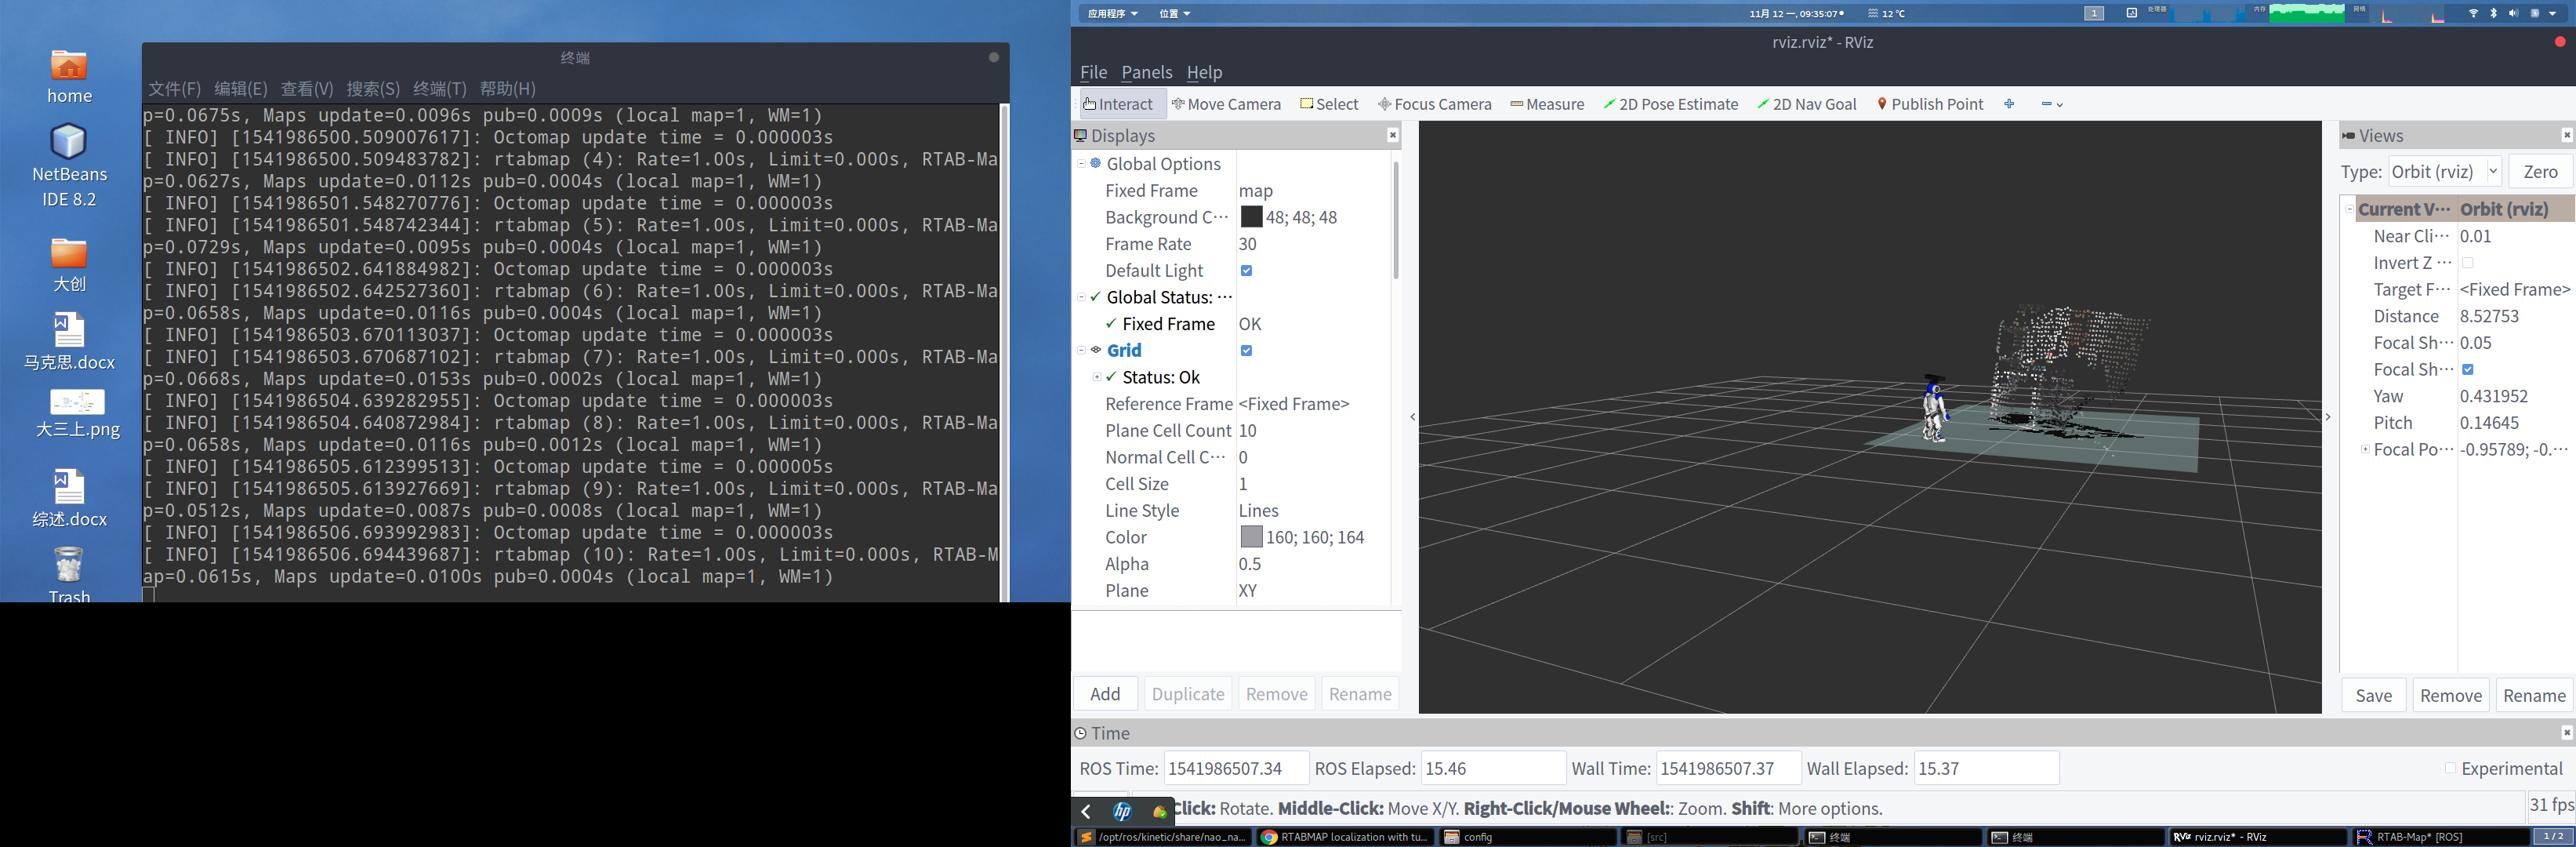Open the terminal 搜索(S) menu

[x=373, y=89]
